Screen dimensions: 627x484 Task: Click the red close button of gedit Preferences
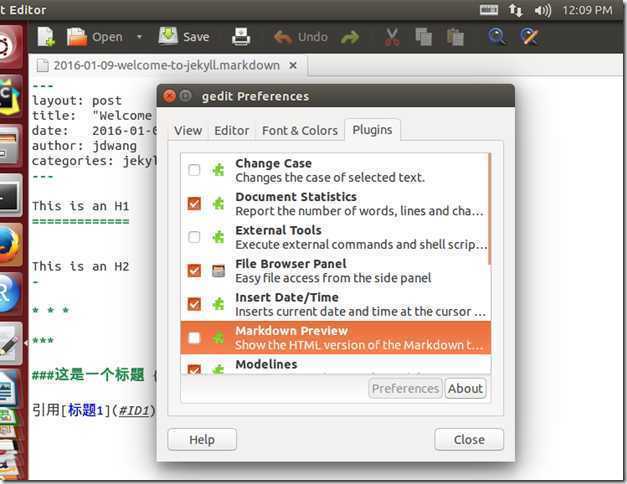[x=170, y=96]
